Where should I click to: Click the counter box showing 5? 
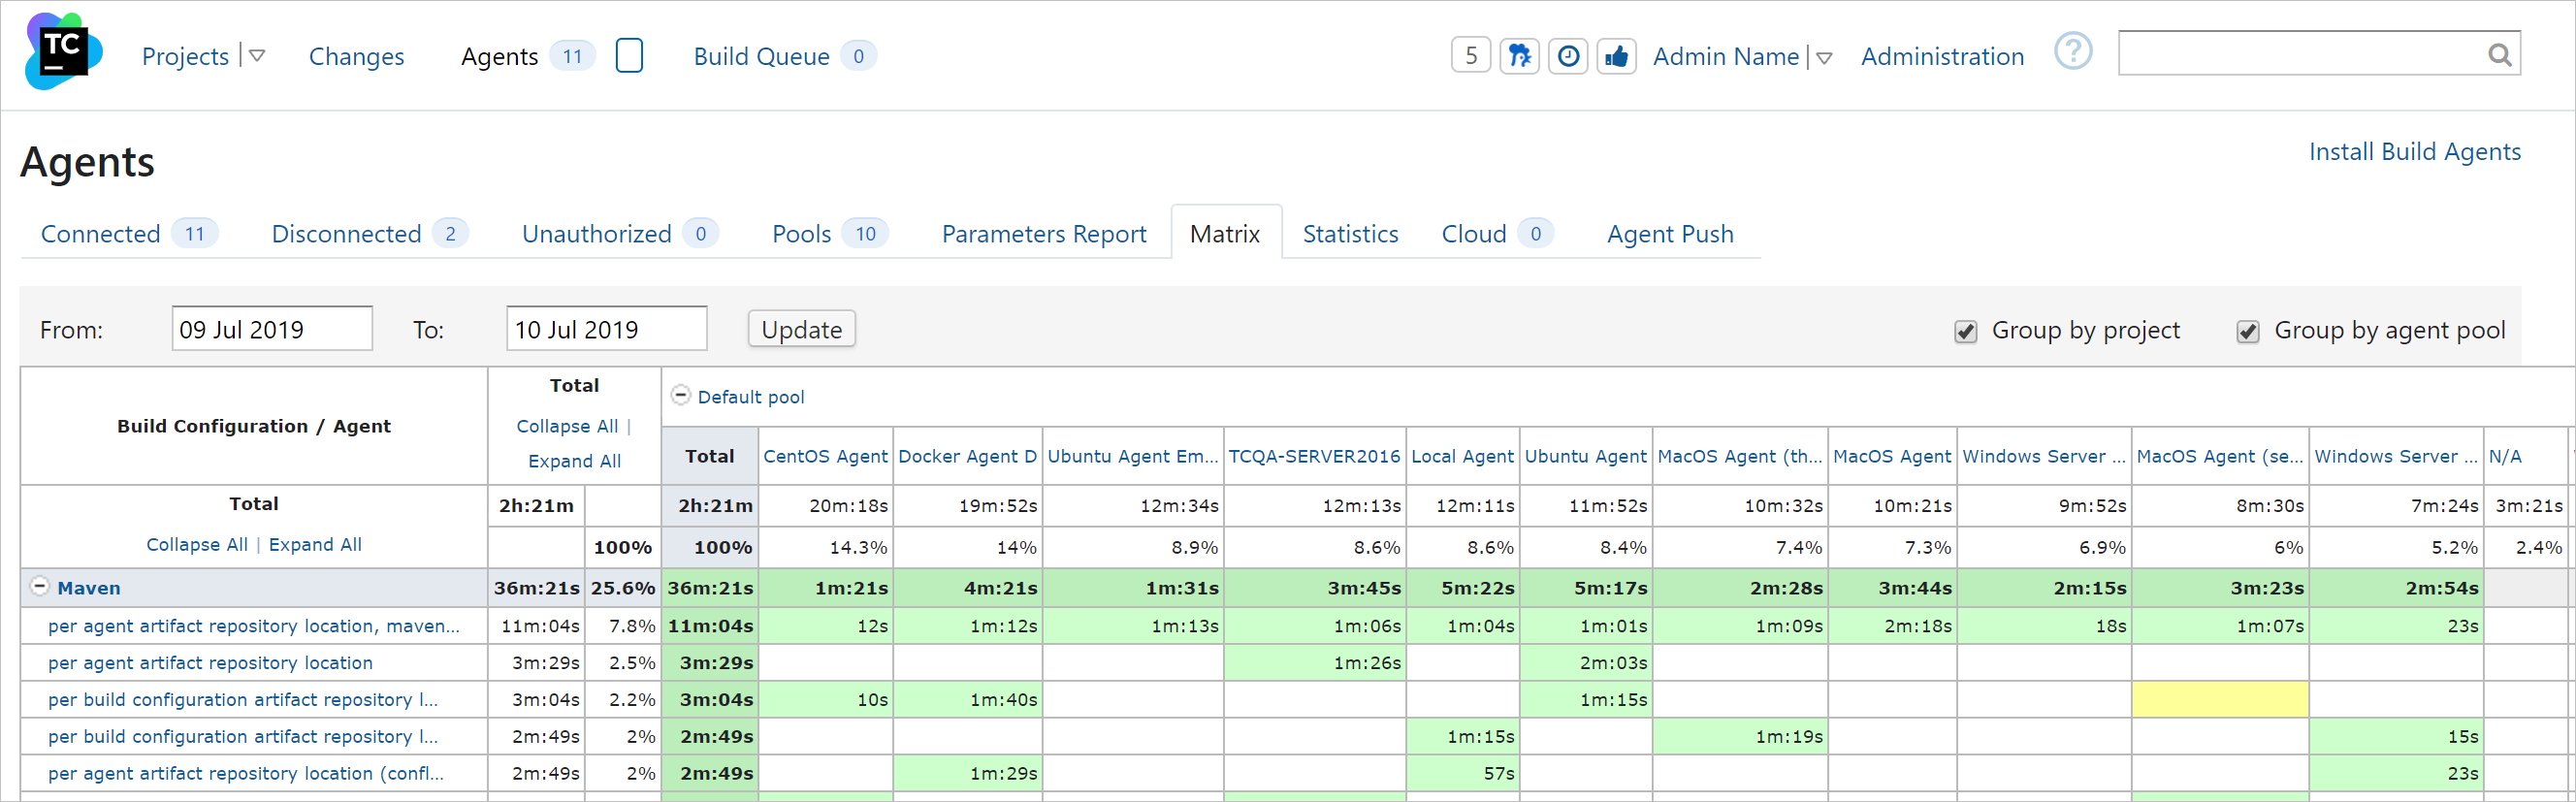point(1470,56)
